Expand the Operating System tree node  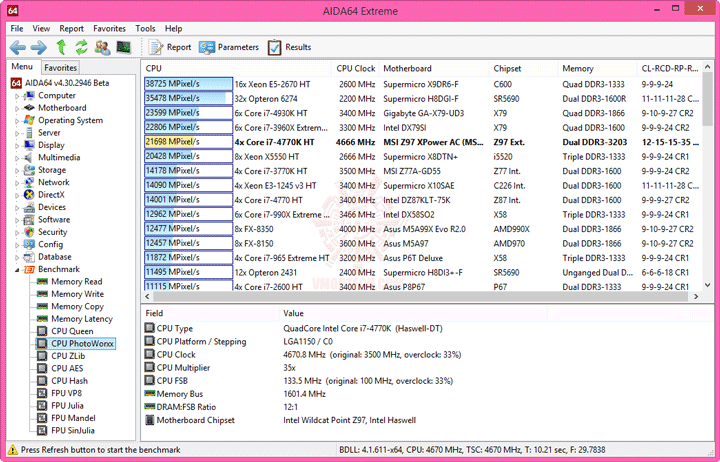pyautogui.click(x=17, y=121)
